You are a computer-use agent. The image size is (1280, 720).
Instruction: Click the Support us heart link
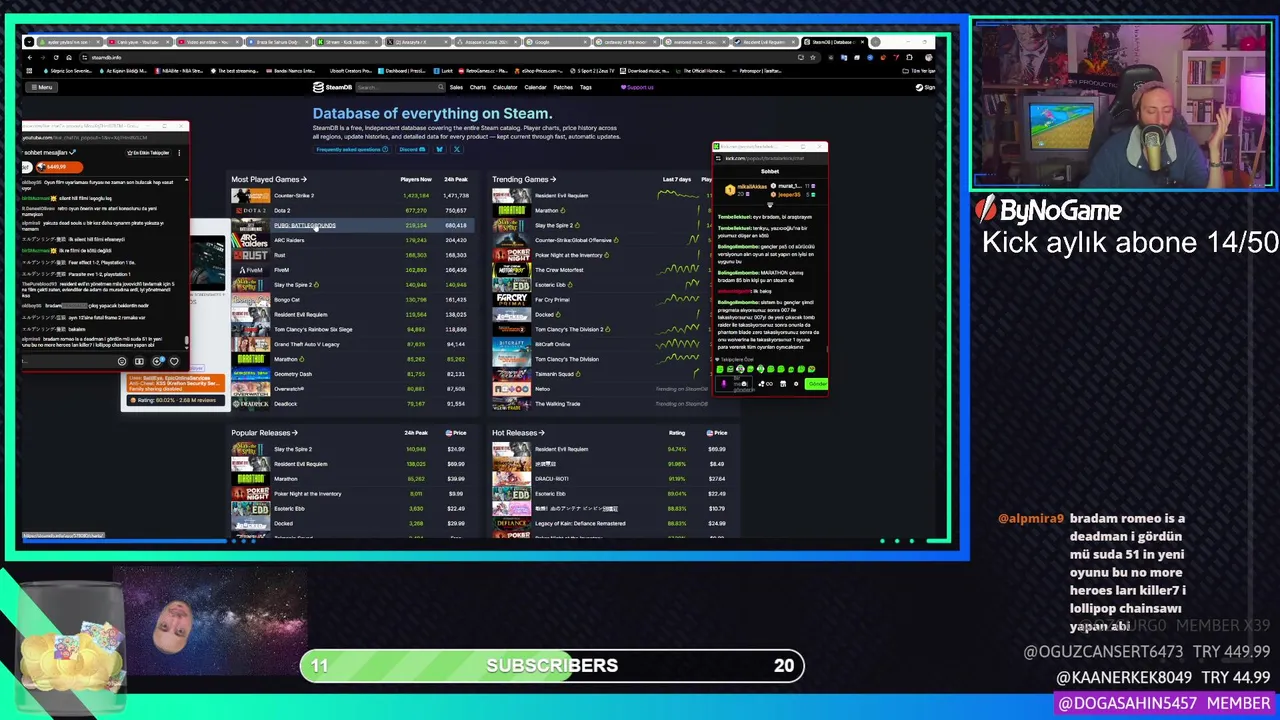637,87
